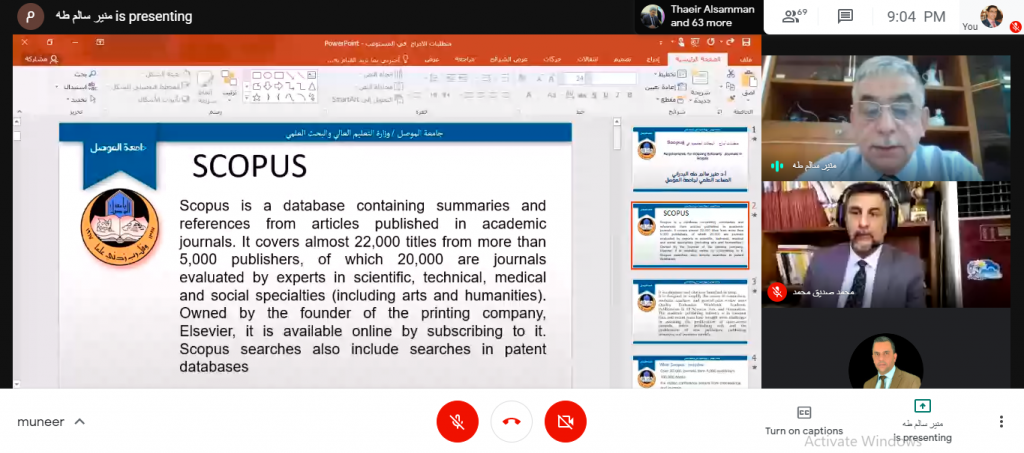1024x453 pixels.
Task: Click the 'is presenting' button at bottom right
Action: coord(922,421)
